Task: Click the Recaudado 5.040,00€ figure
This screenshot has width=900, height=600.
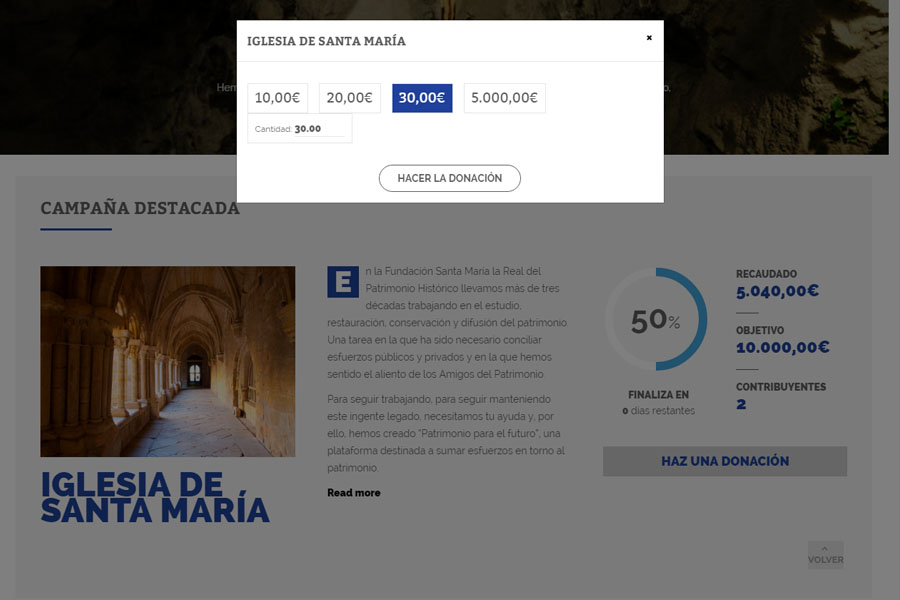Action: (x=777, y=292)
